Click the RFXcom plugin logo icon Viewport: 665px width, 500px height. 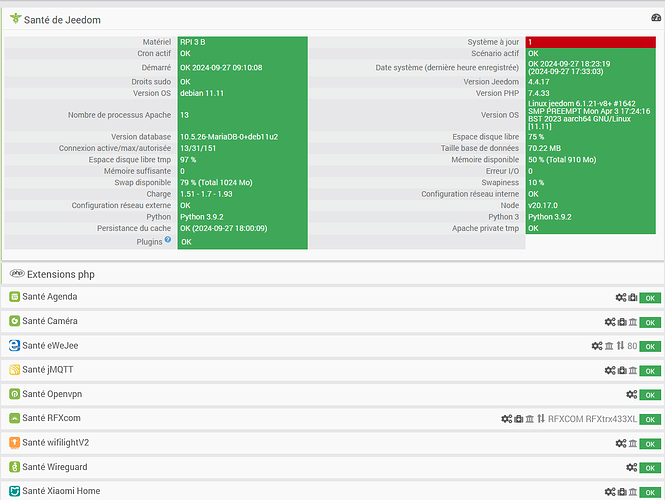[x=14, y=418]
